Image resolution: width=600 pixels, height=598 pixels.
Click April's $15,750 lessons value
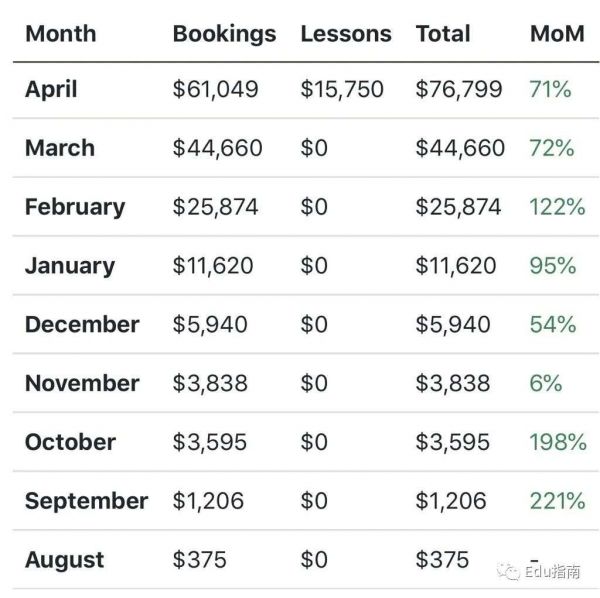(342, 89)
